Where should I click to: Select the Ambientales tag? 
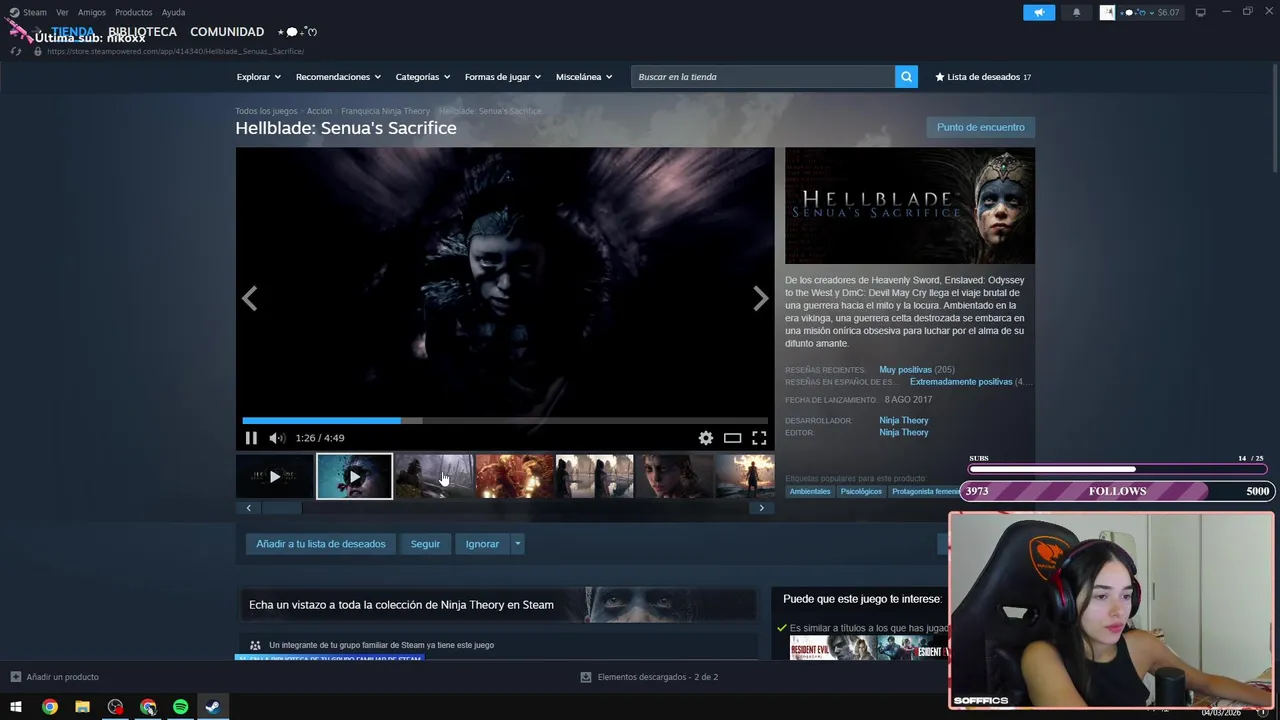[810, 492]
